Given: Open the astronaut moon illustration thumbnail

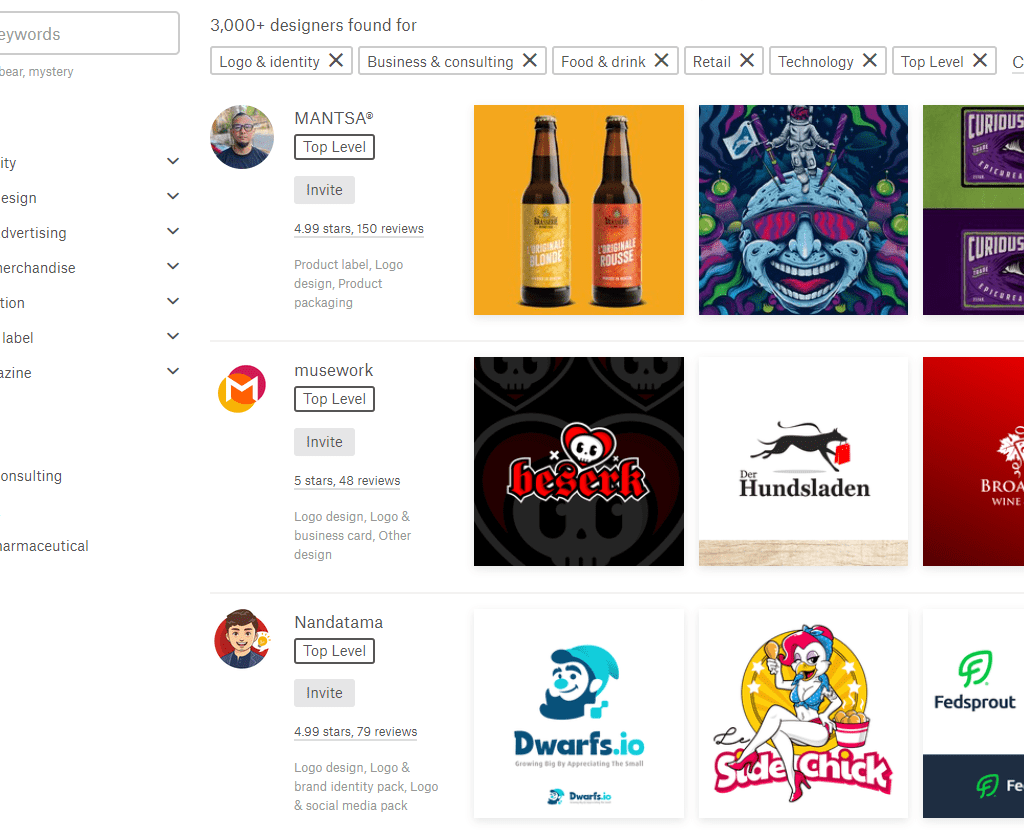Looking at the screenshot, I should pyautogui.click(x=803, y=210).
